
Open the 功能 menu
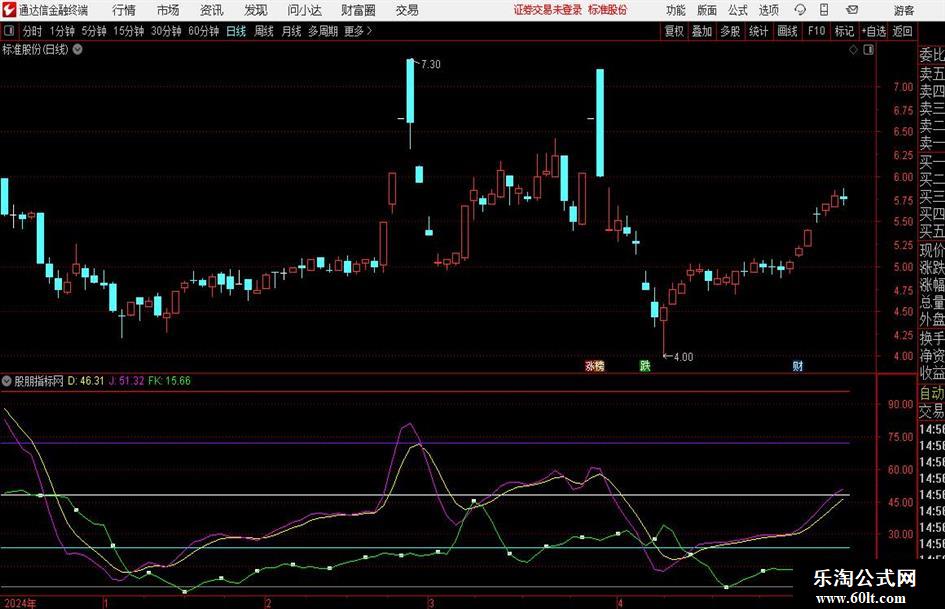point(676,10)
